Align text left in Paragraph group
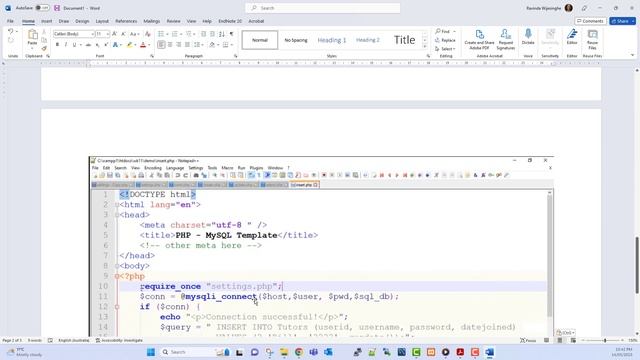The image size is (640, 360). click(x=161, y=45)
